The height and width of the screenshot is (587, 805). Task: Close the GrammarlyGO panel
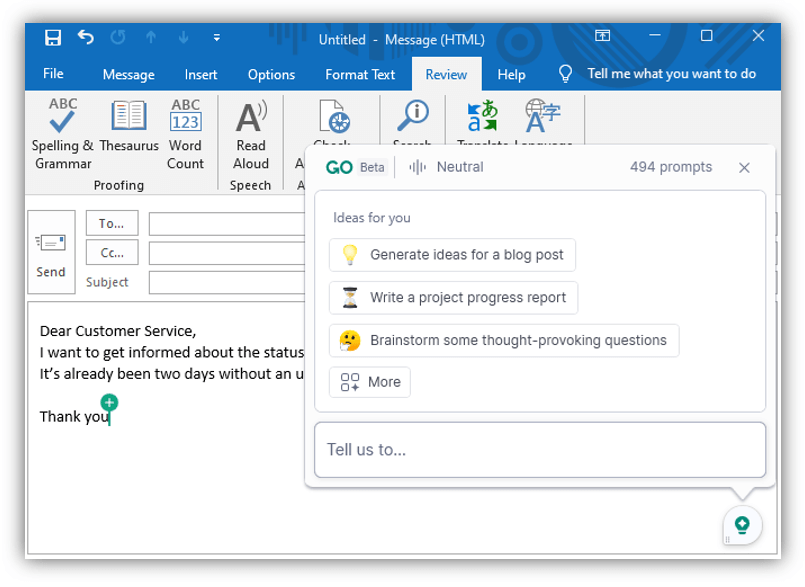tap(744, 167)
